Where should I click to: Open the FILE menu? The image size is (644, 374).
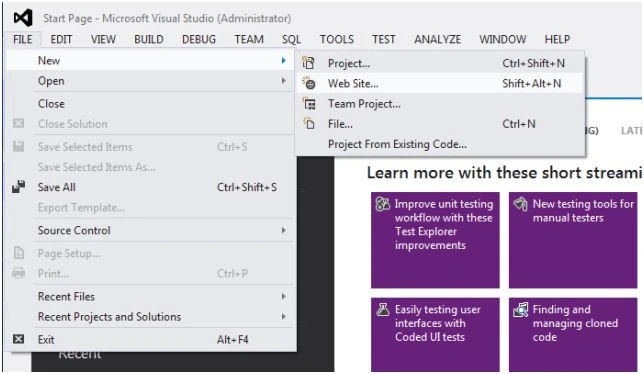(23, 39)
